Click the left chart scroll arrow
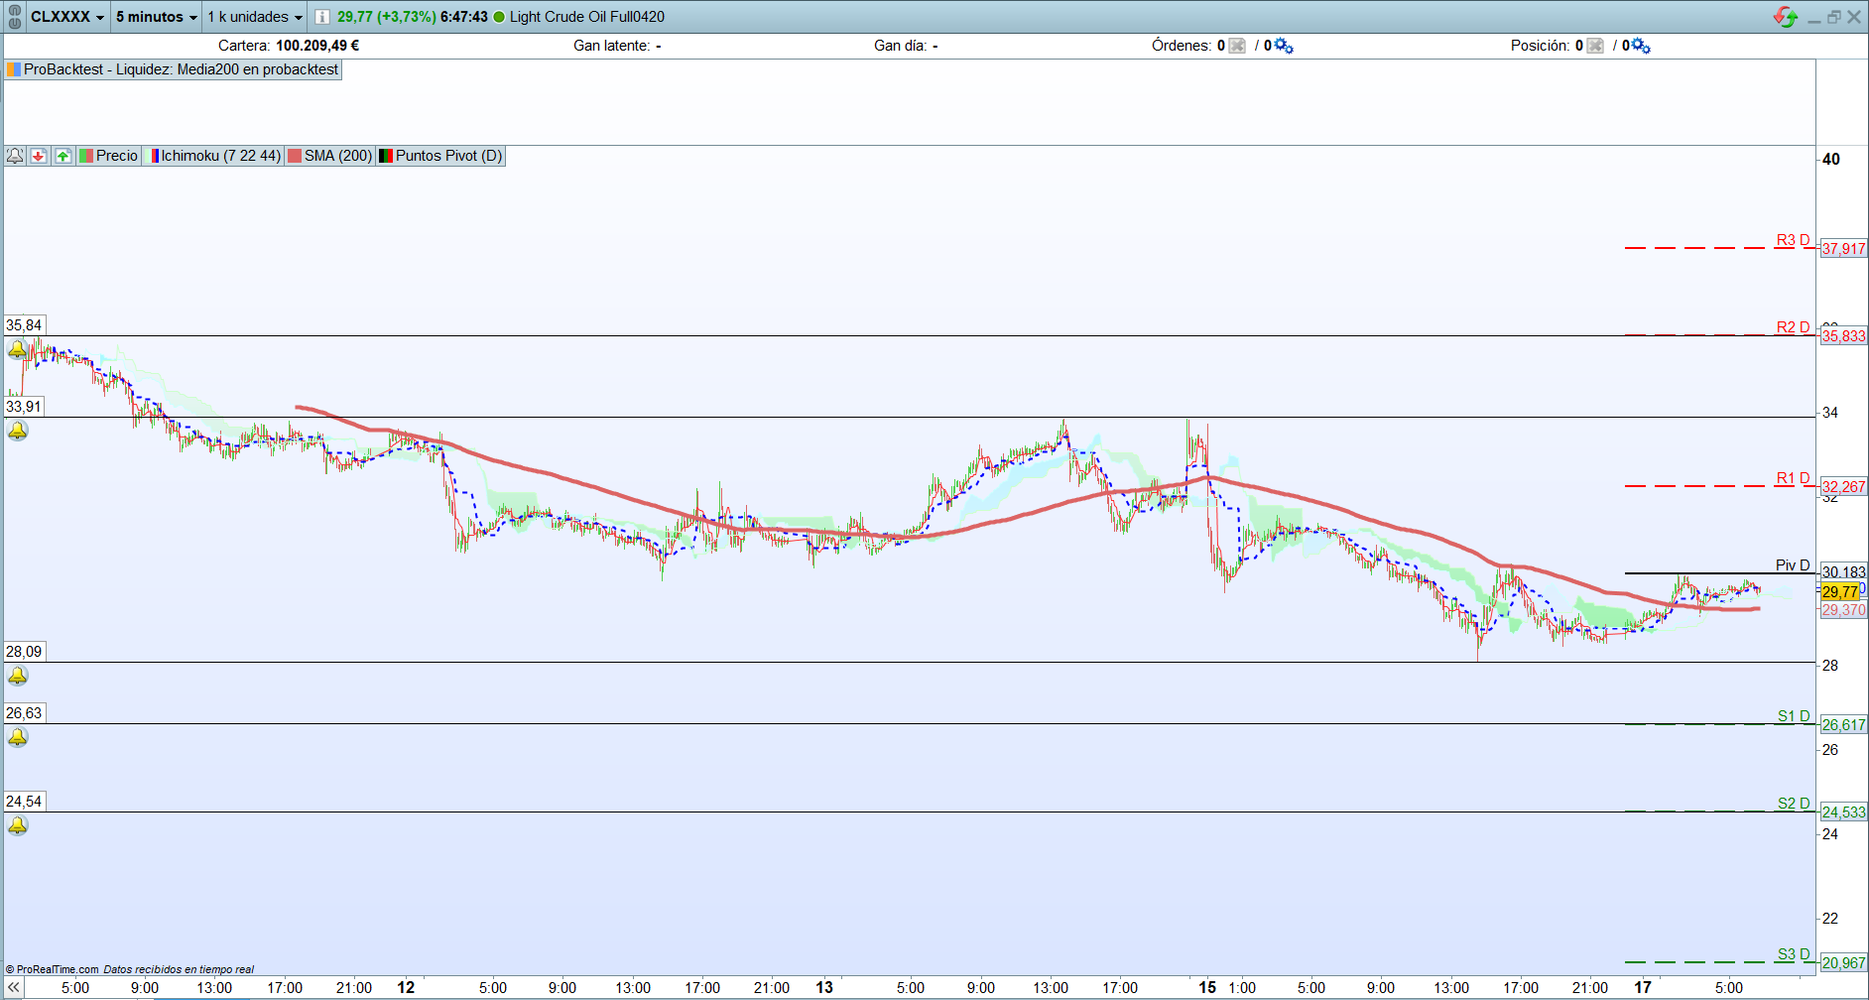 [13, 987]
